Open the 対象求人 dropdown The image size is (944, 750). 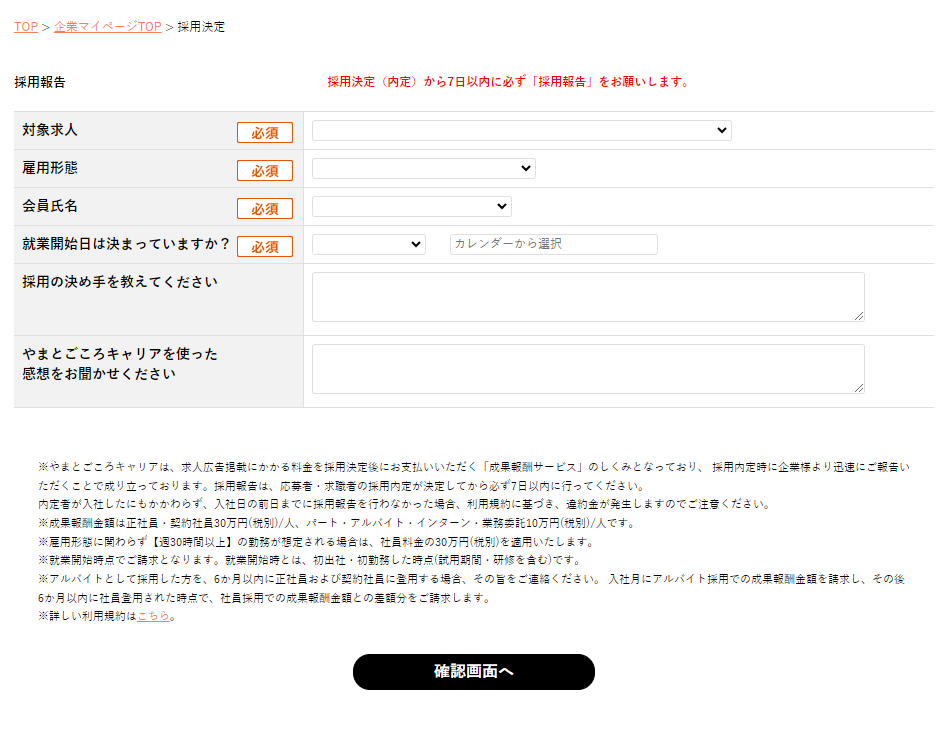[521, 131]
